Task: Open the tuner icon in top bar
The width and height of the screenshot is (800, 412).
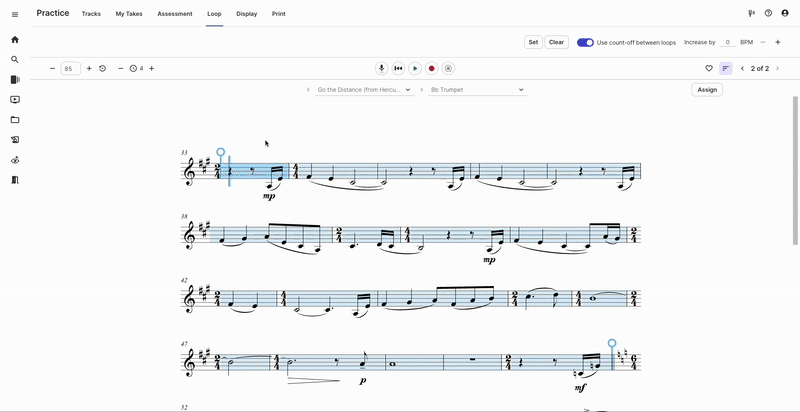Action: 752,13
